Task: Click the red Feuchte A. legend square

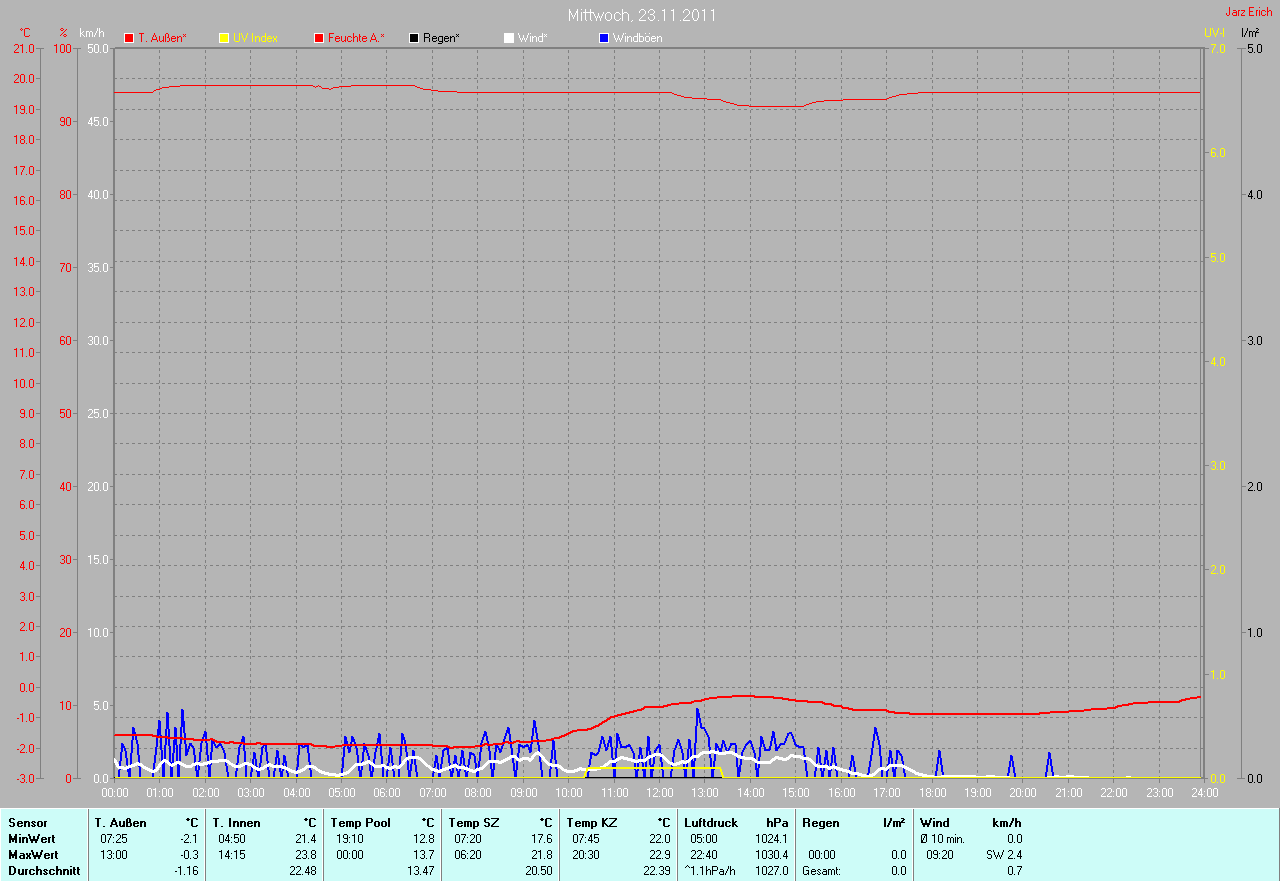Action: [x=320, y=38]
